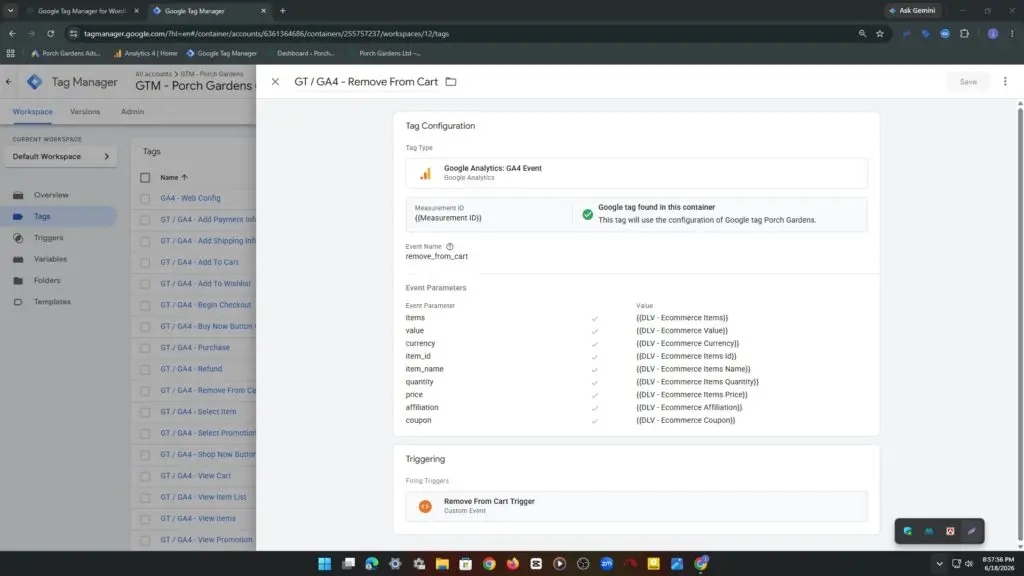Image resolution: width=1024 pixels, height=576 pixels.
Task: Open Triggers in the sidebar
Action: pos(48,238)
